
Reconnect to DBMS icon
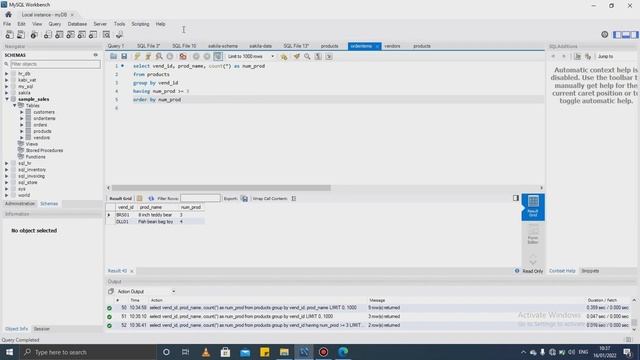point(119,35)
